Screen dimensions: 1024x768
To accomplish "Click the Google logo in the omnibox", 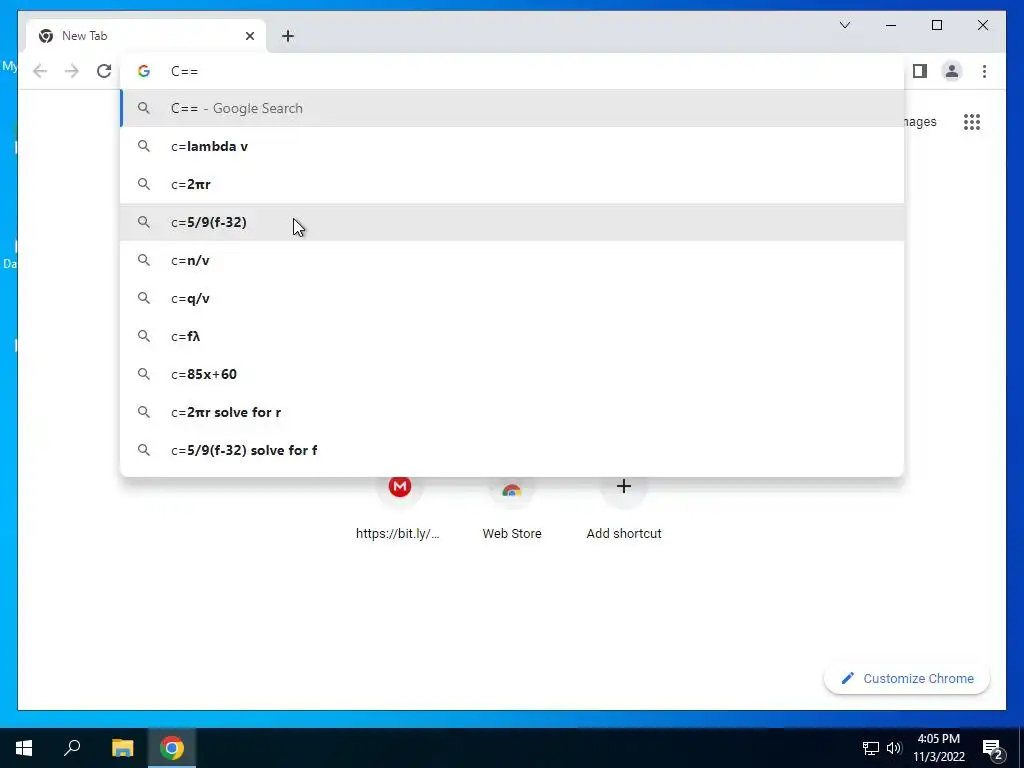I will 144,71.
